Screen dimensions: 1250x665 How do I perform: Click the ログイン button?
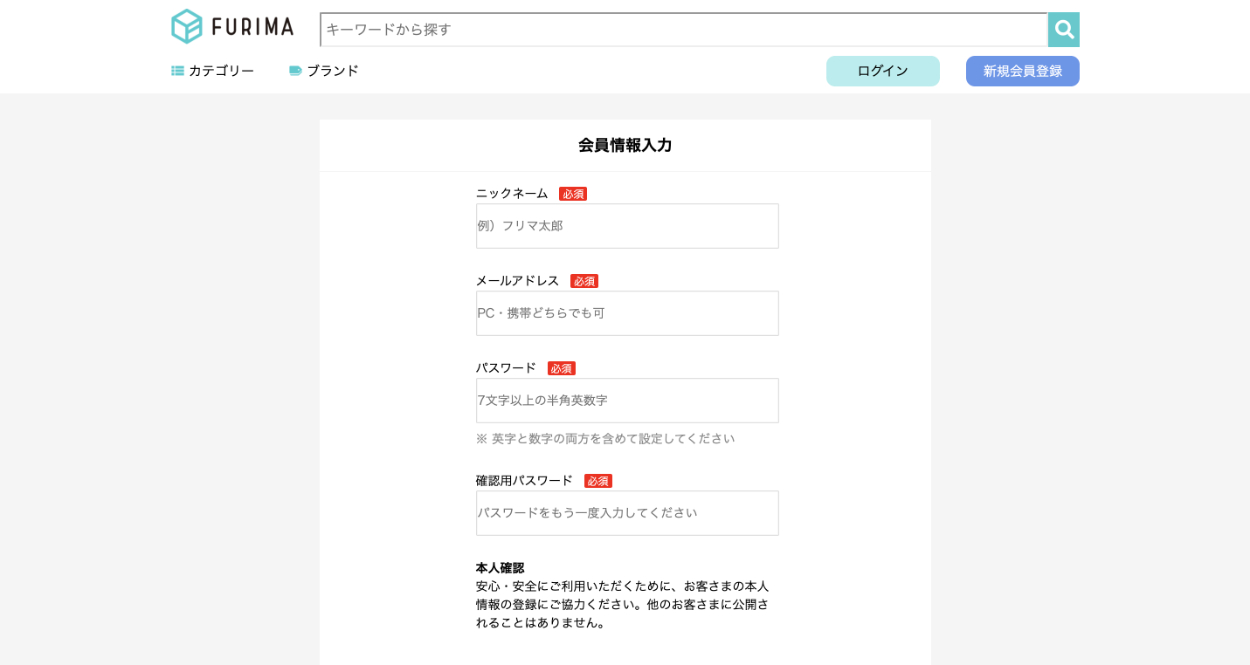tap(882, 71)
